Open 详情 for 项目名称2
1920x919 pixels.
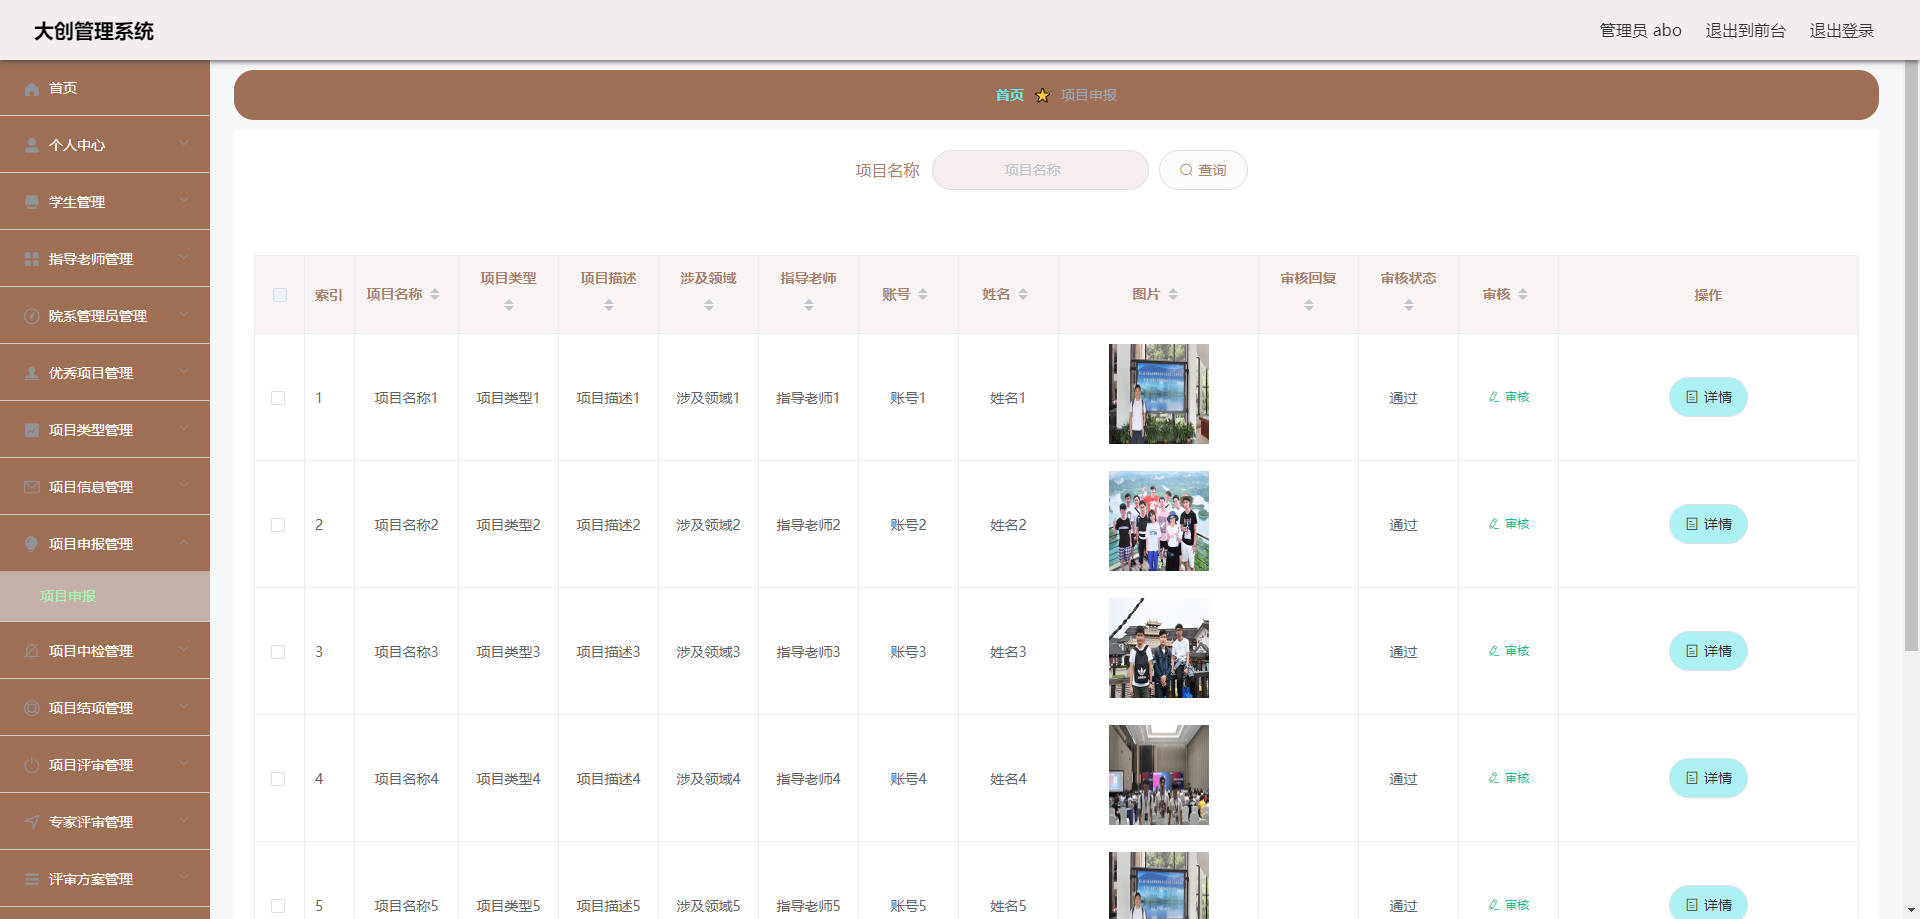click(1708, 525)
